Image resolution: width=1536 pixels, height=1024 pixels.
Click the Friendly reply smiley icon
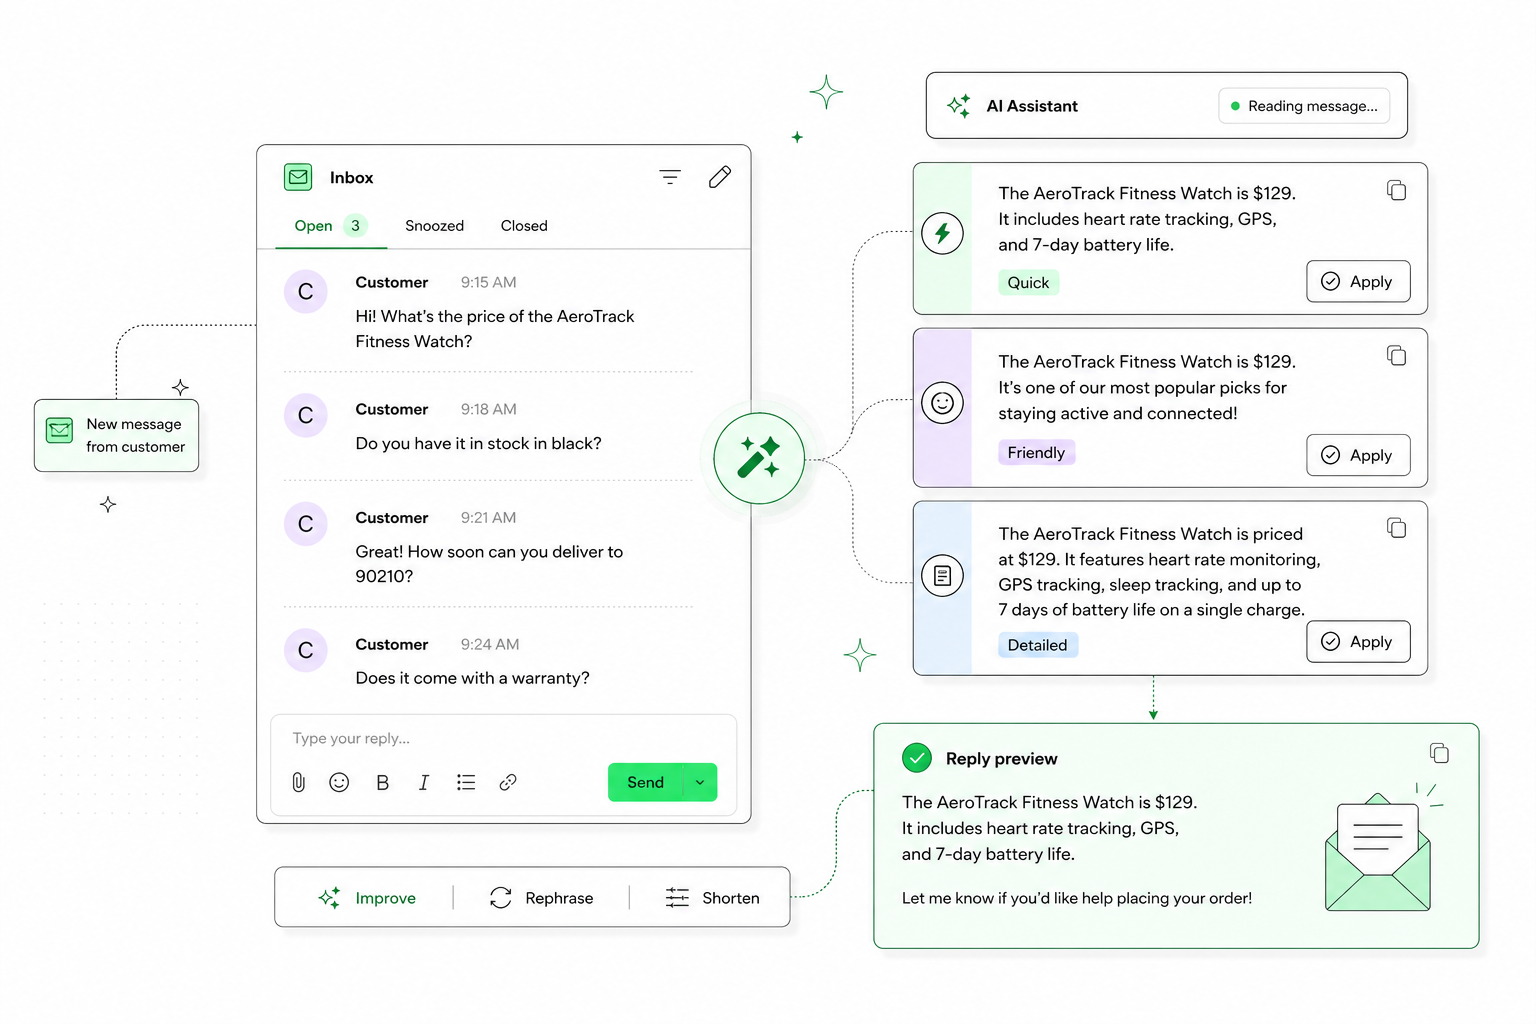point(942,403)
